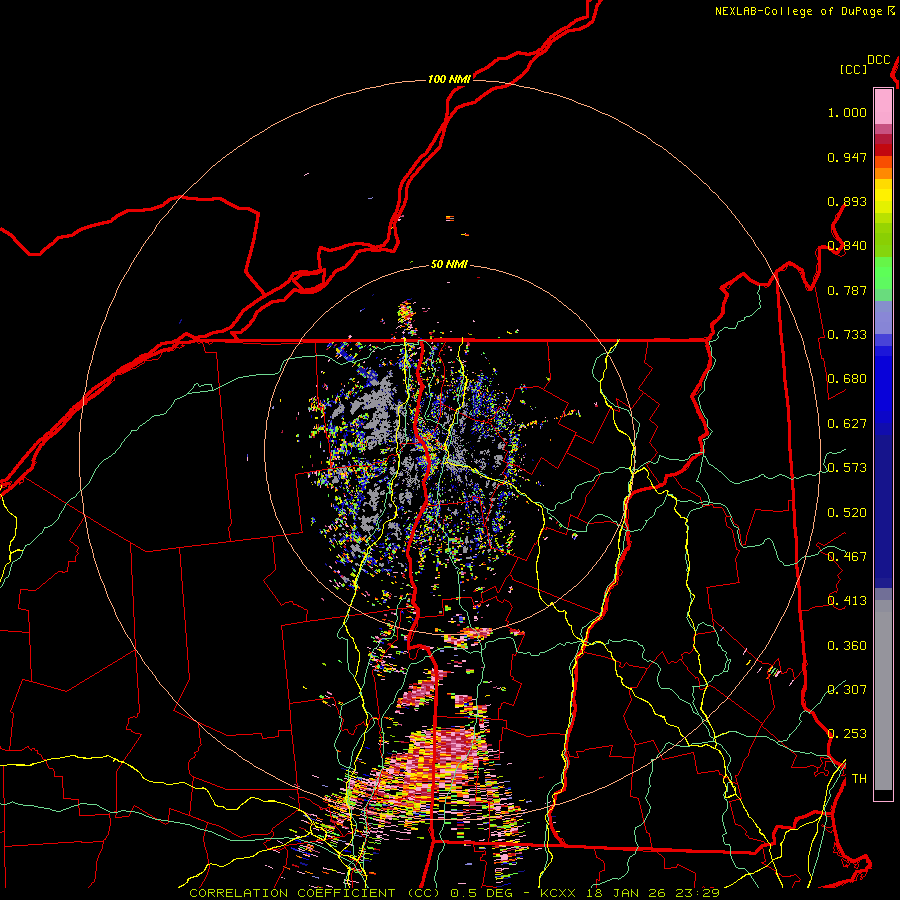900x900 pixels.
Task: Click the 0.307 legend value
Action: (x=847, y=690)
